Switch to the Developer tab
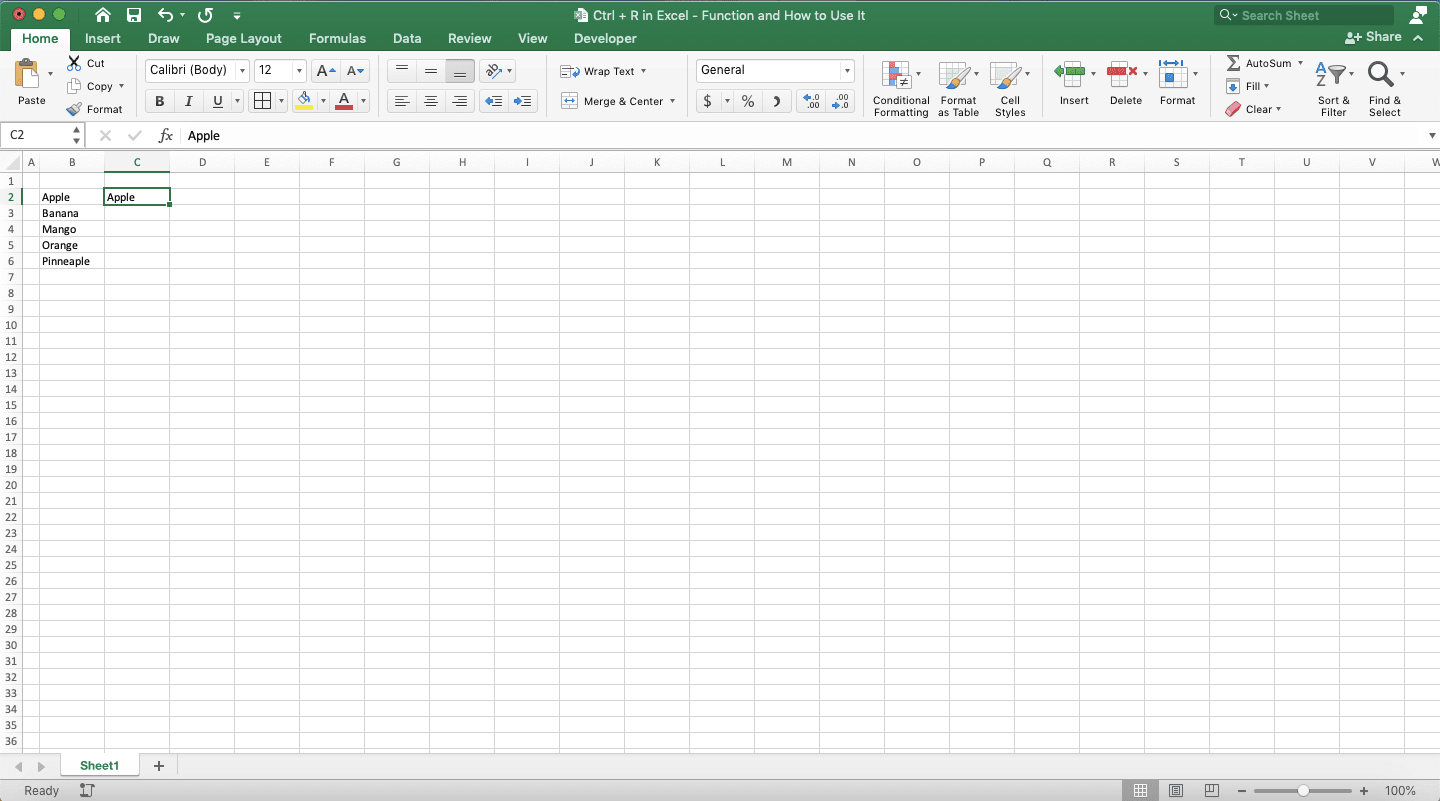This screenshot has height=801, width=1440. tap(605, 38)
